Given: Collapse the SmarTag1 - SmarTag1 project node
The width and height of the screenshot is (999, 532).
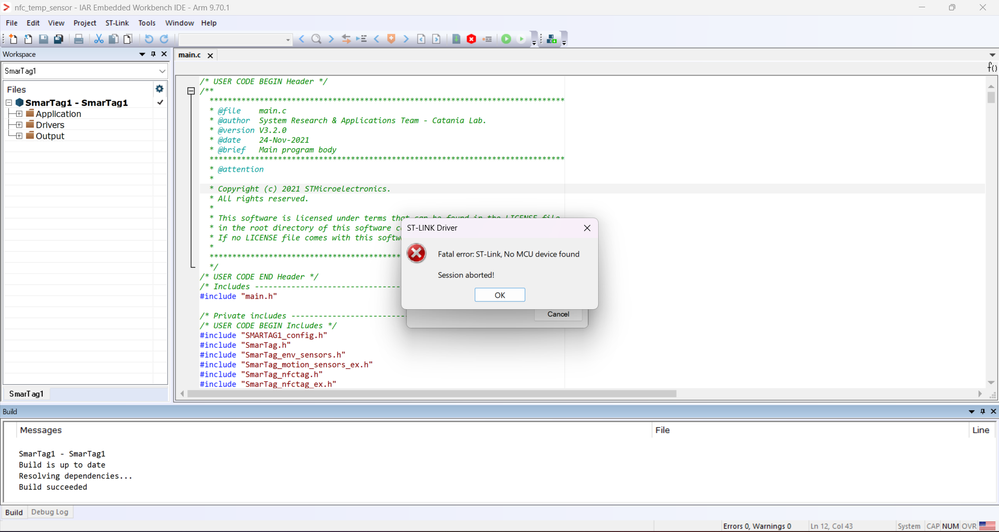Looking at the screenshot, I should tap(9, 103).
